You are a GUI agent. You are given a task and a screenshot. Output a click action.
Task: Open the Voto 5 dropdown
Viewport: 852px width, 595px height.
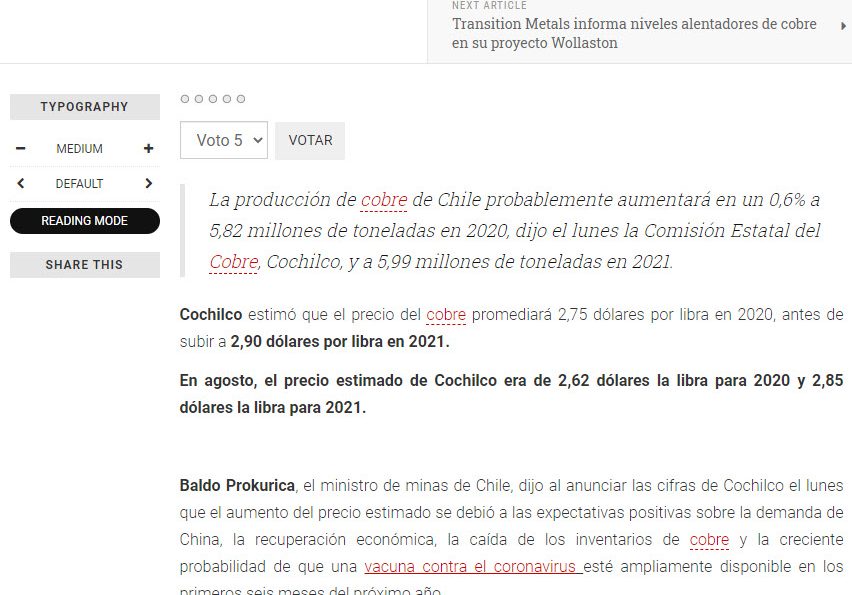pos(224,140)
